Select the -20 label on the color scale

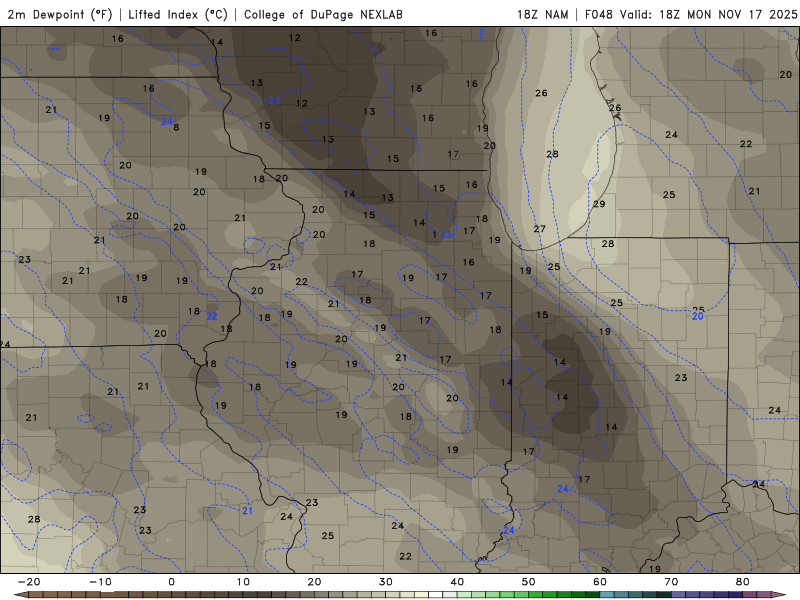point(29,582)
